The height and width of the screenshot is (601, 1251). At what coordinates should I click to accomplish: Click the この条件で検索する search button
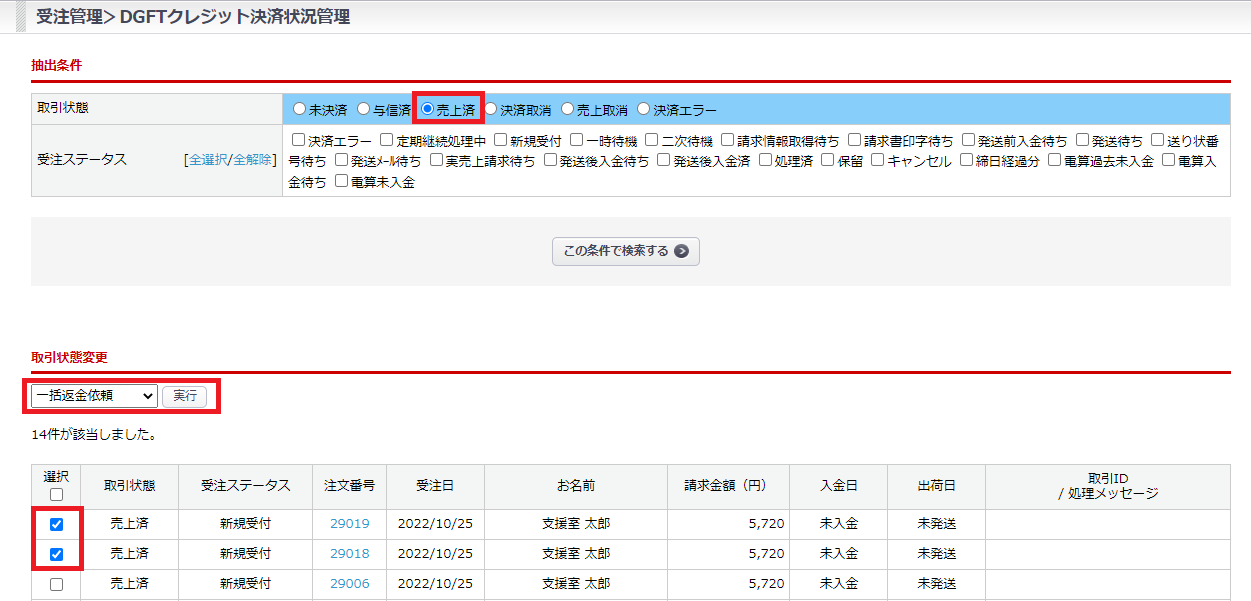coord(625,252)
